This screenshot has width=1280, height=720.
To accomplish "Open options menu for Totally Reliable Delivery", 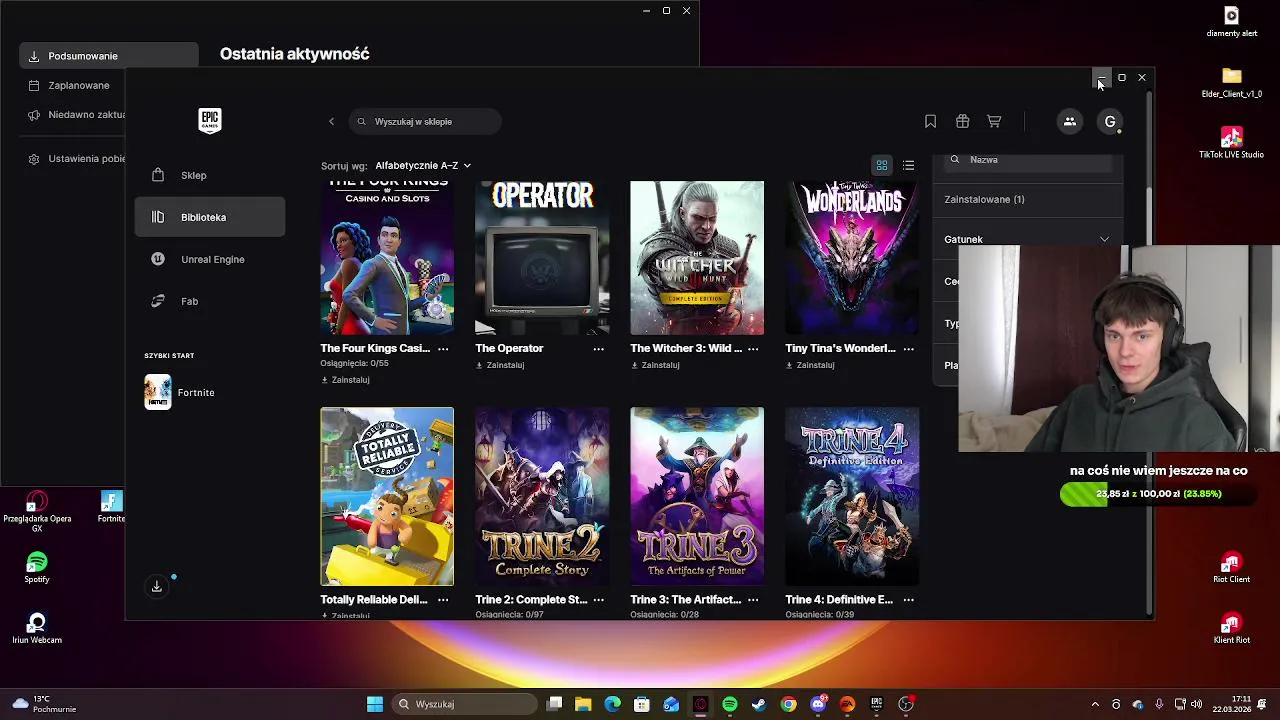I will click(x=443, y=600).
